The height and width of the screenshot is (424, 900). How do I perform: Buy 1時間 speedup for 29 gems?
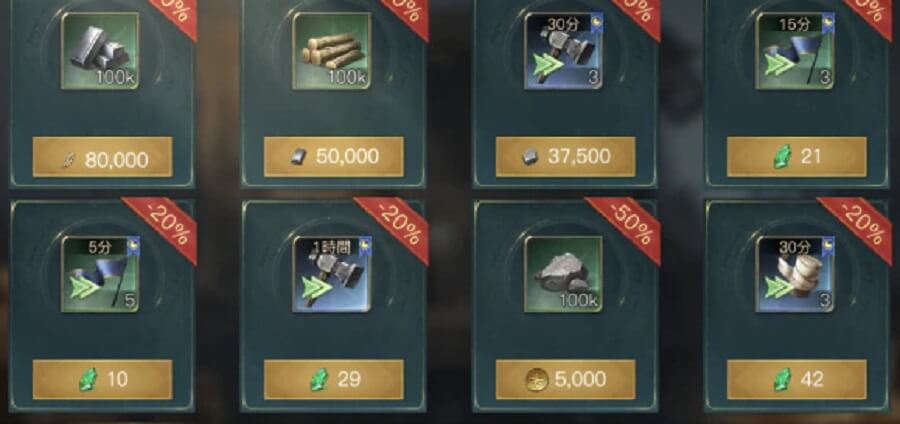(x=333, y=380)
